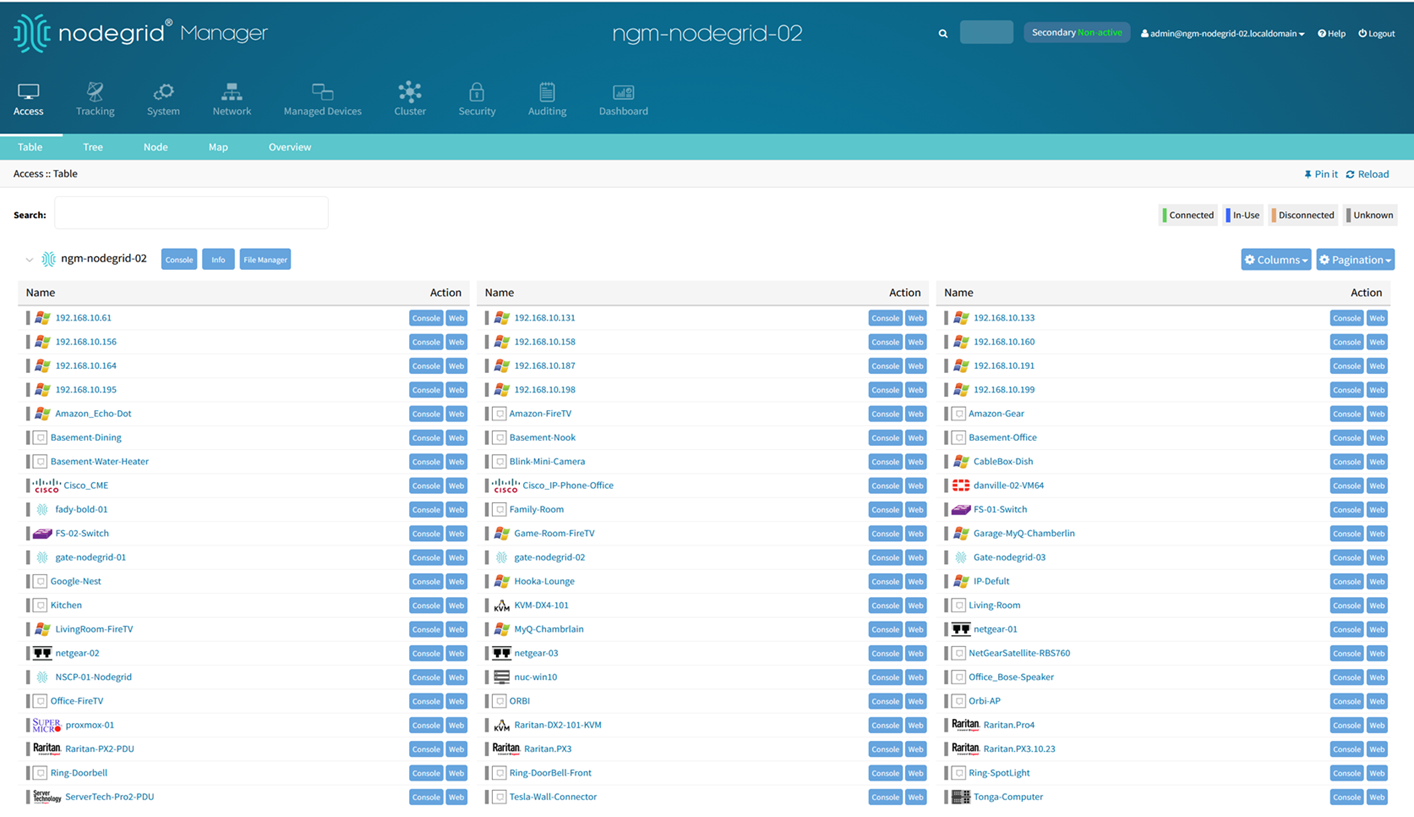
Task: Open the Cisco_CME device link
Action: click(85, 486)
